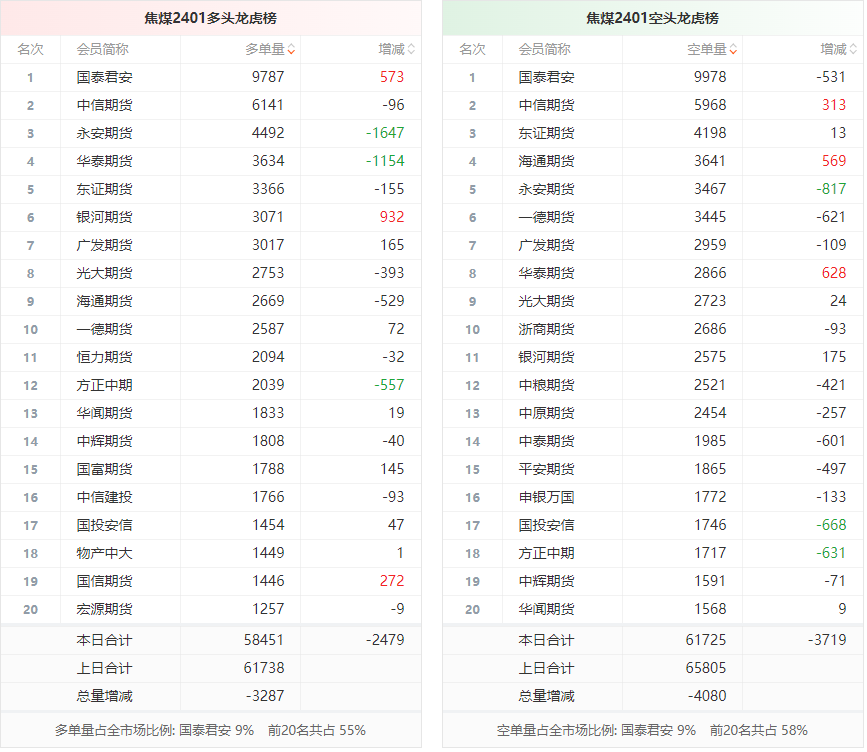Click long table 本日合计 value 58451
Viewport: 867px width, 752px height.
[x=264, y=640]
